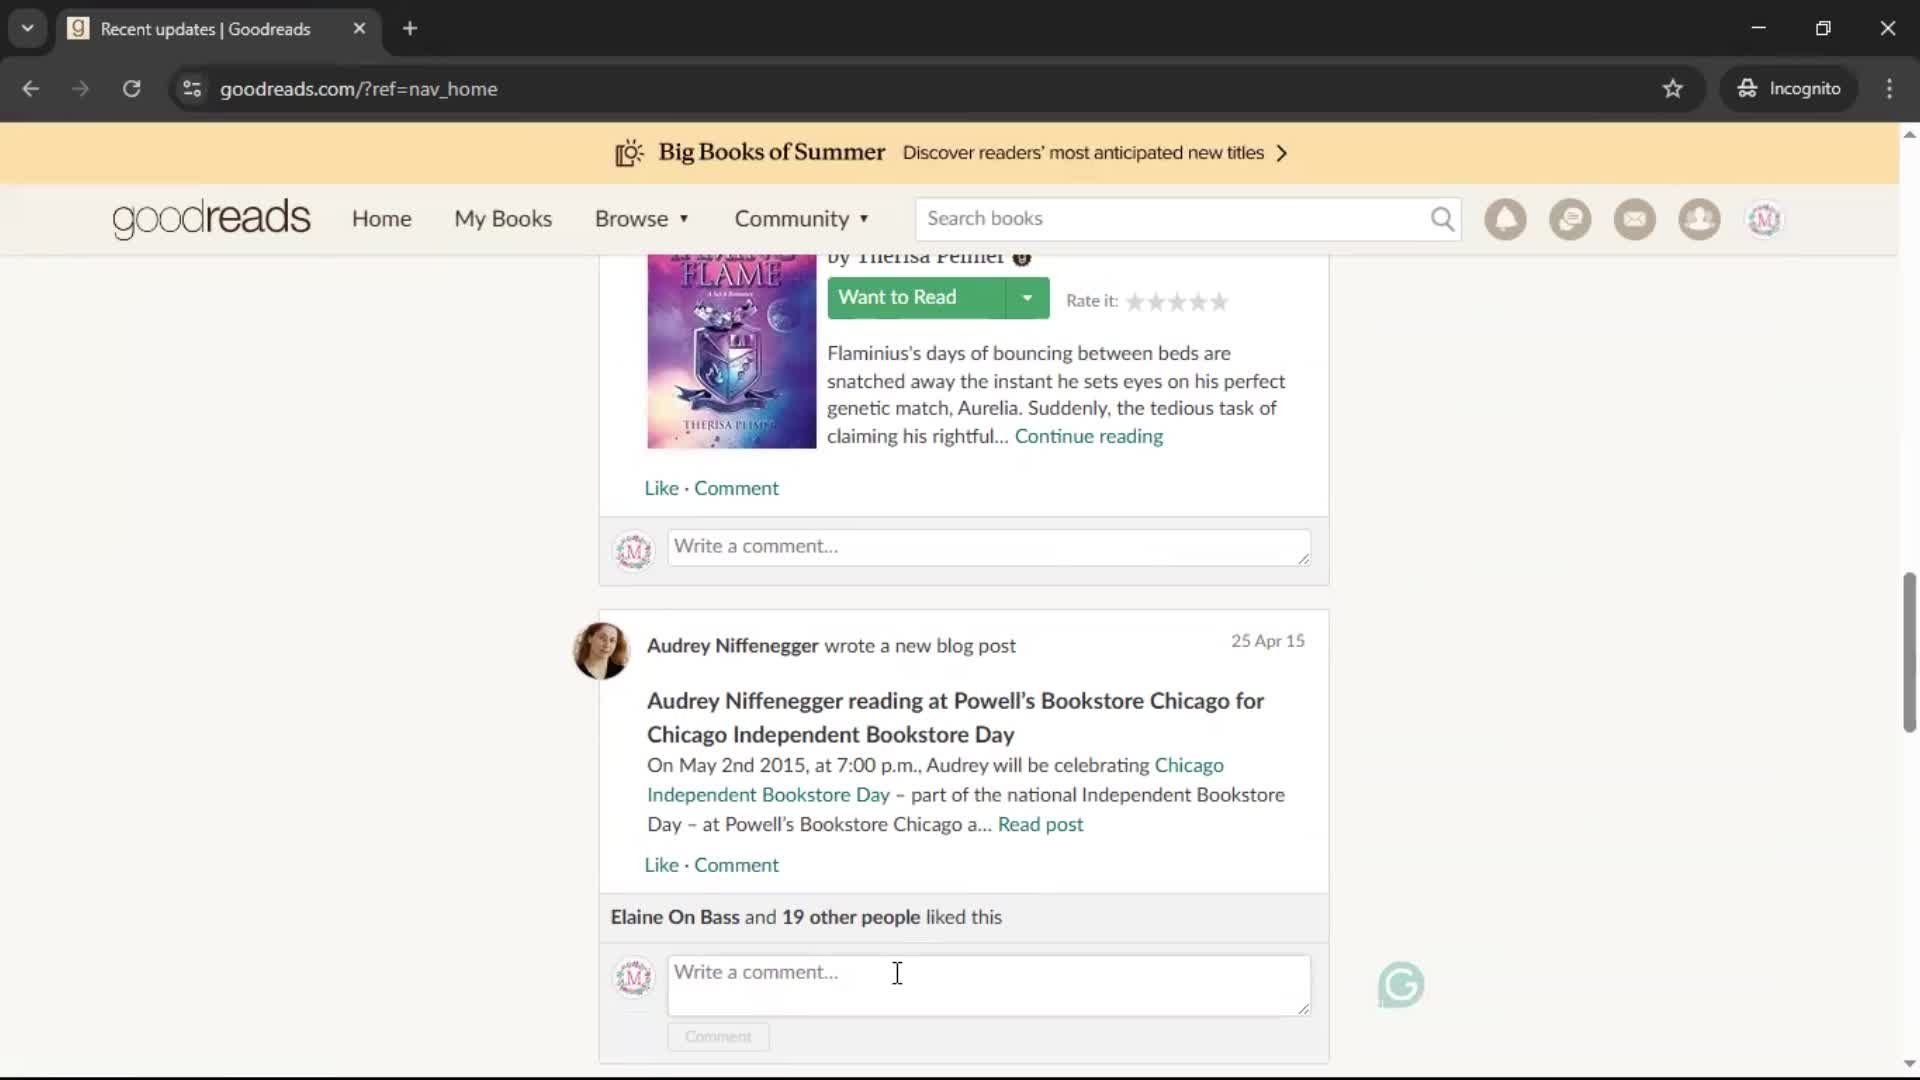This screenshot has width=1920, height=1080.
Task: Open the Chrome three-dot menu
Action: coord(1889,88)
